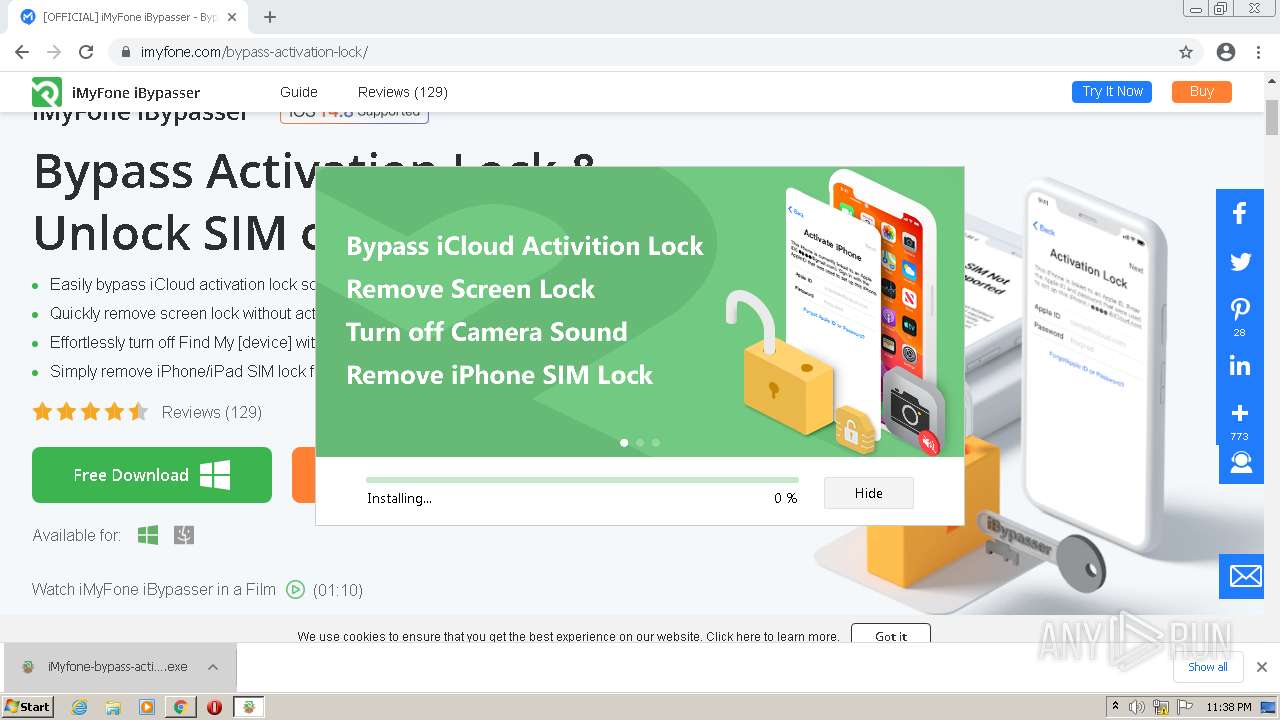The image size is (1280, 720).
Task: Click the Reviews (129) link beside stars
Action: [x=211, y=412]
